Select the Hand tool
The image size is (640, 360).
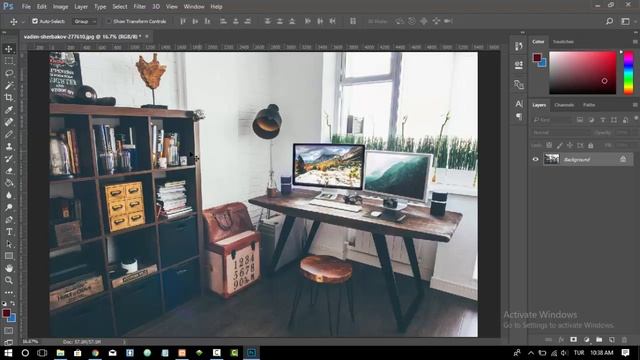click(x=9, y=268)
